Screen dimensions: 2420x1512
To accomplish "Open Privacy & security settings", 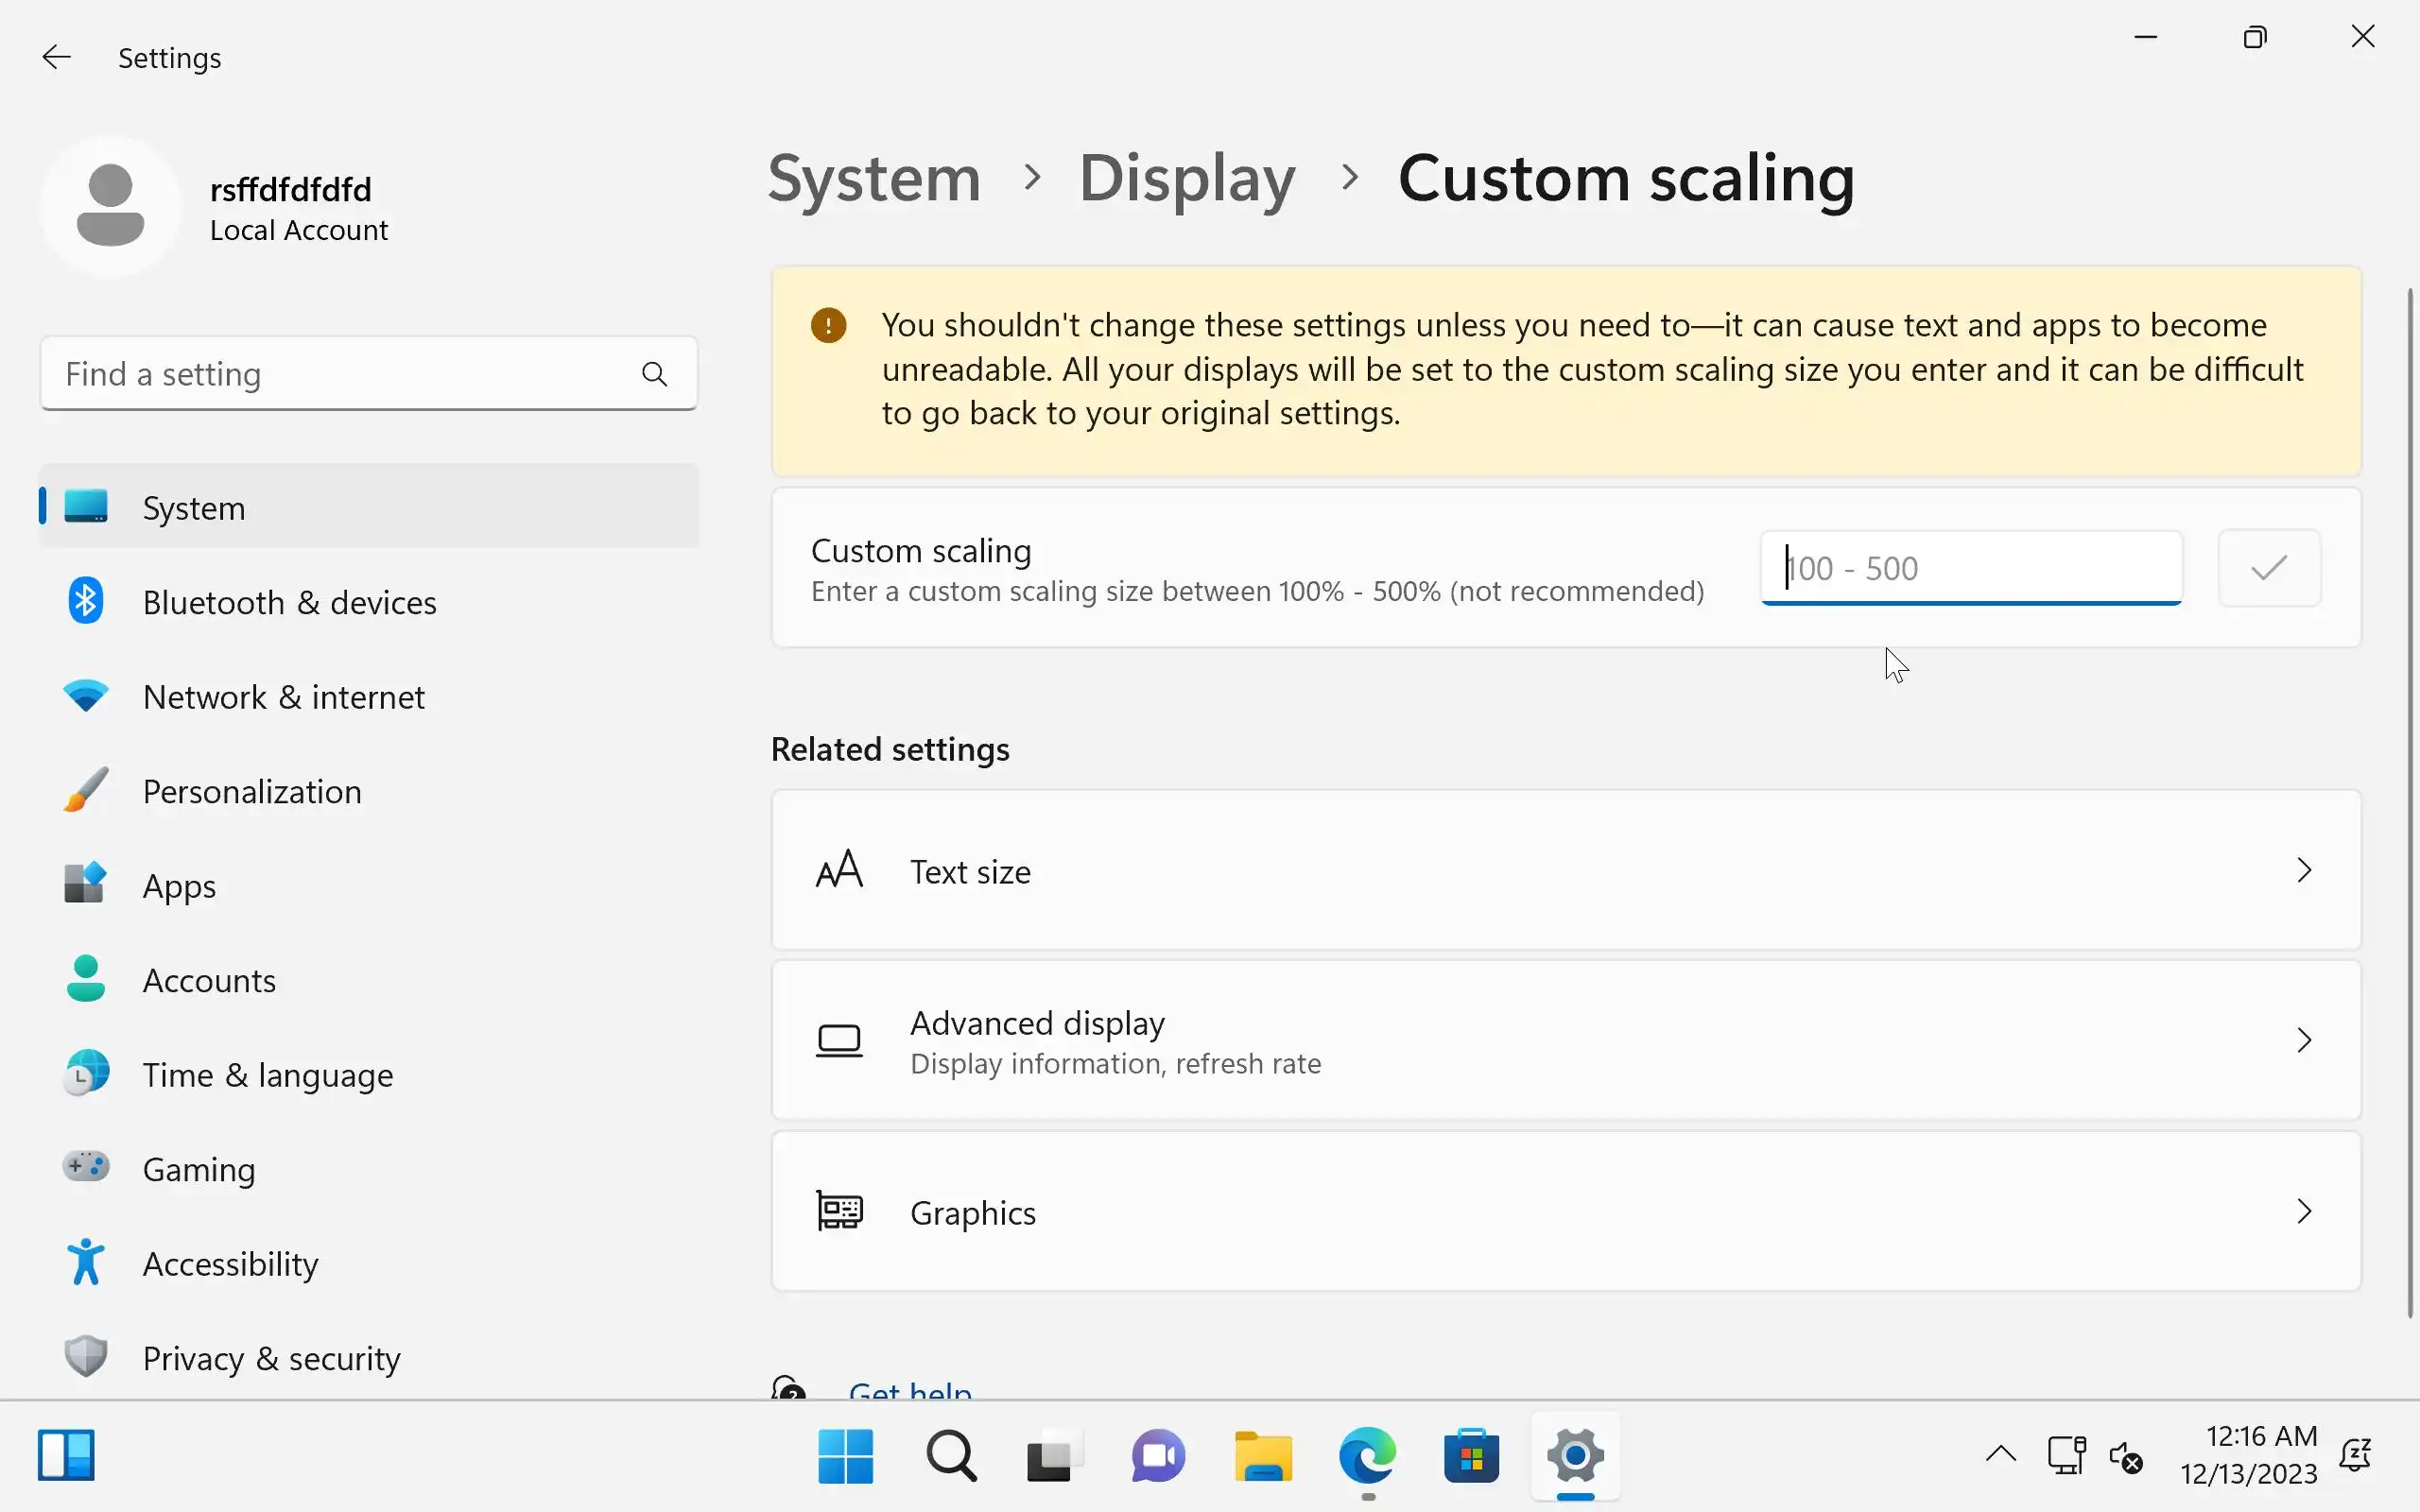I will click(x=271, y=1358).
